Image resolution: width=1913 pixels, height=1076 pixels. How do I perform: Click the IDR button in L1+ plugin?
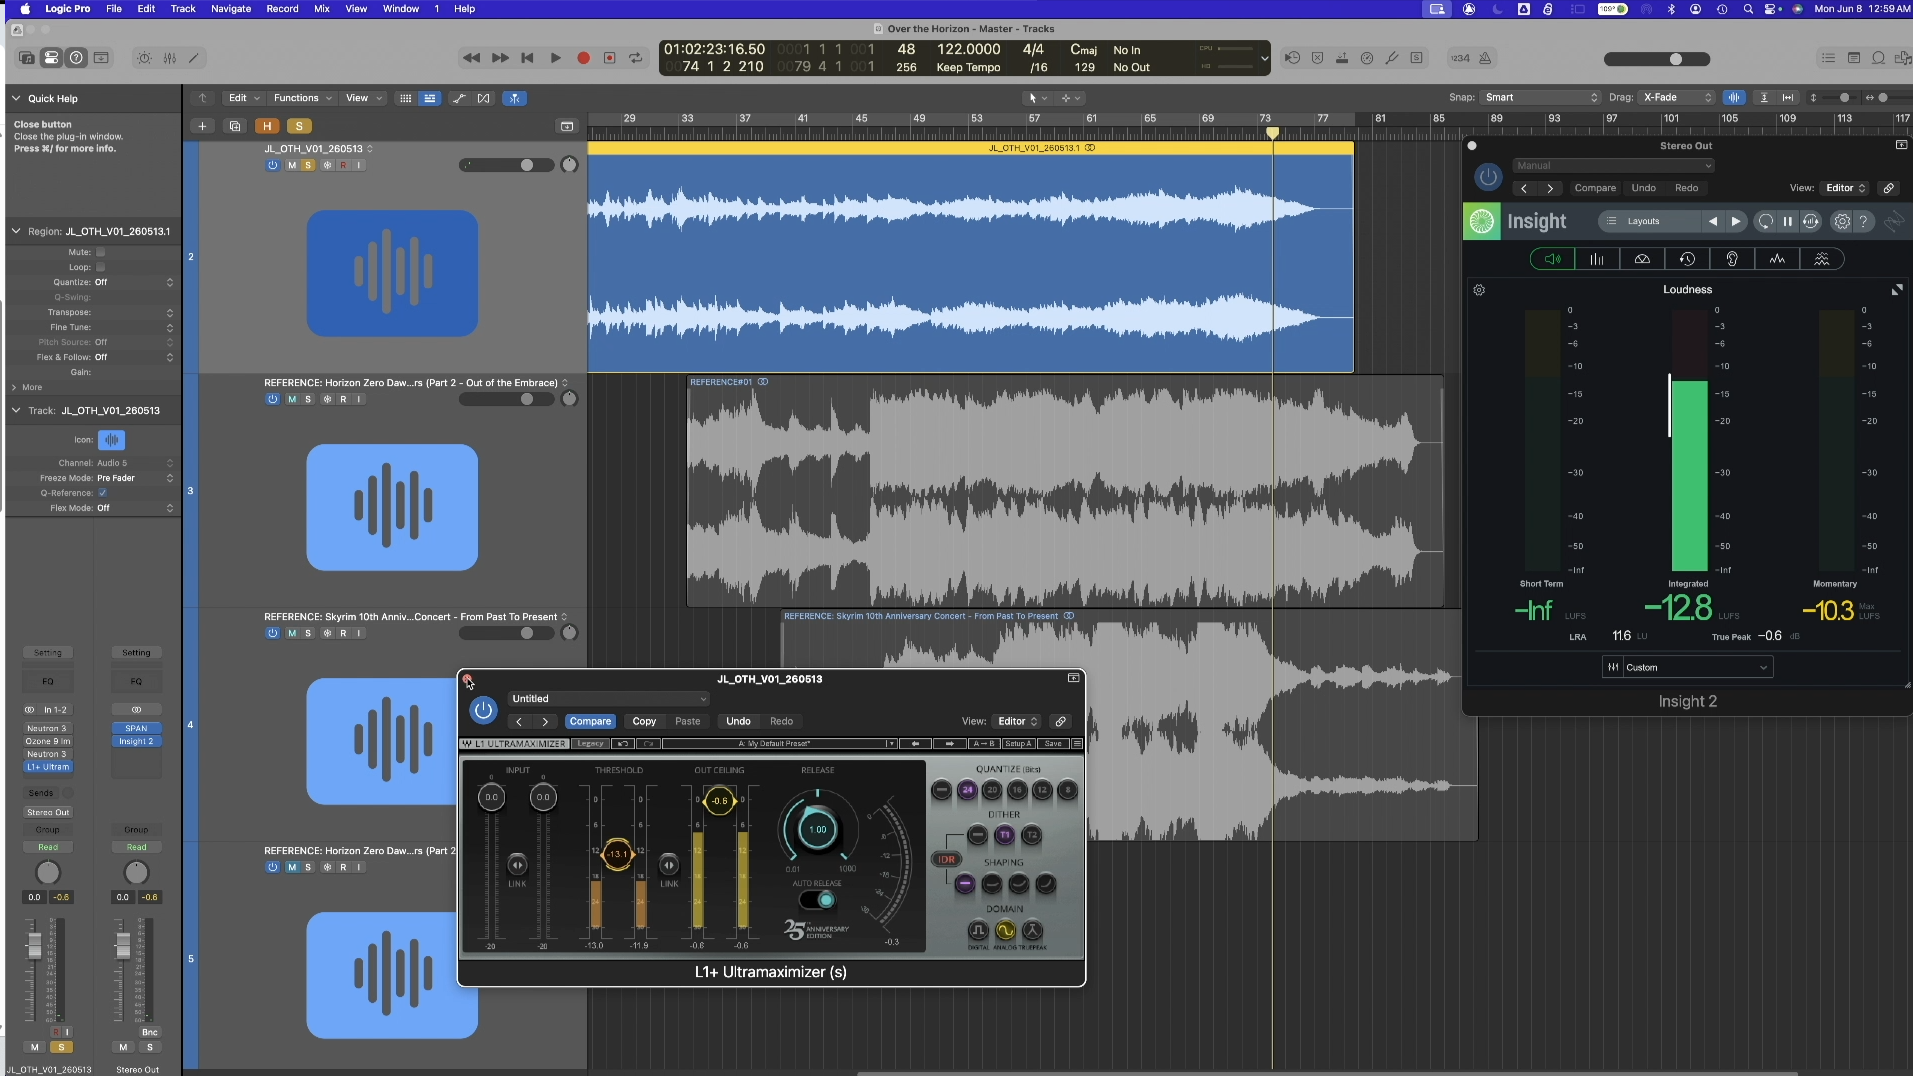(x=945, y=859)
